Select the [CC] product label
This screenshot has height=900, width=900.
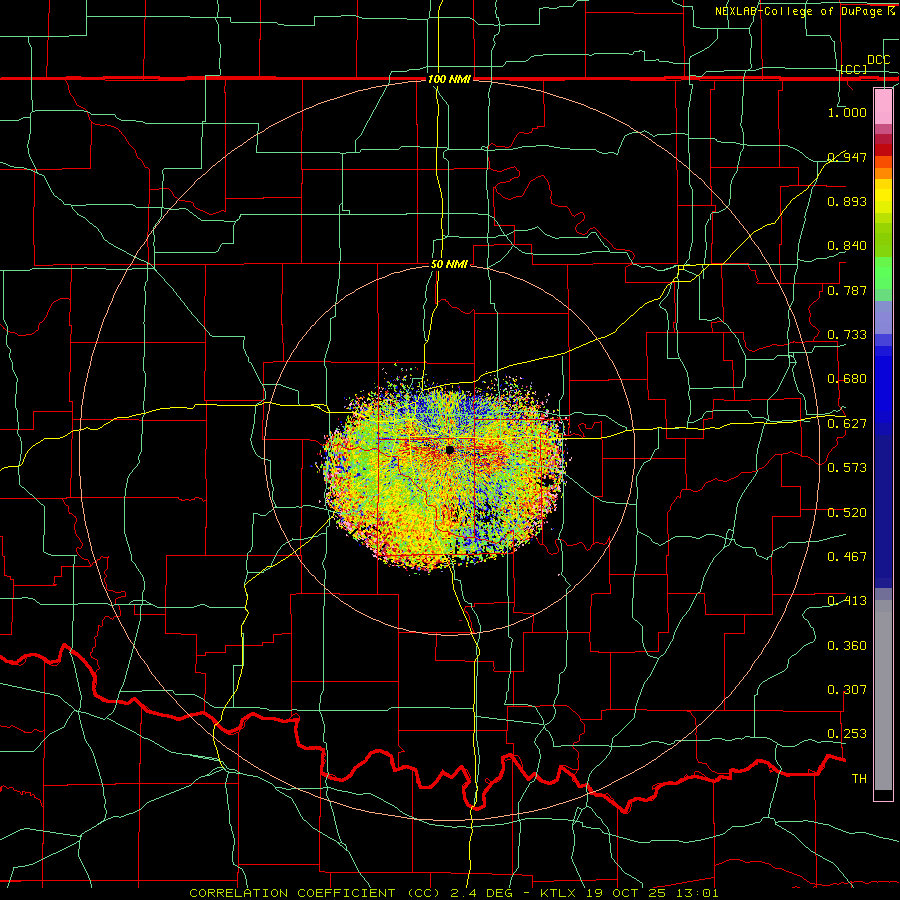click(x=854, y=69)
